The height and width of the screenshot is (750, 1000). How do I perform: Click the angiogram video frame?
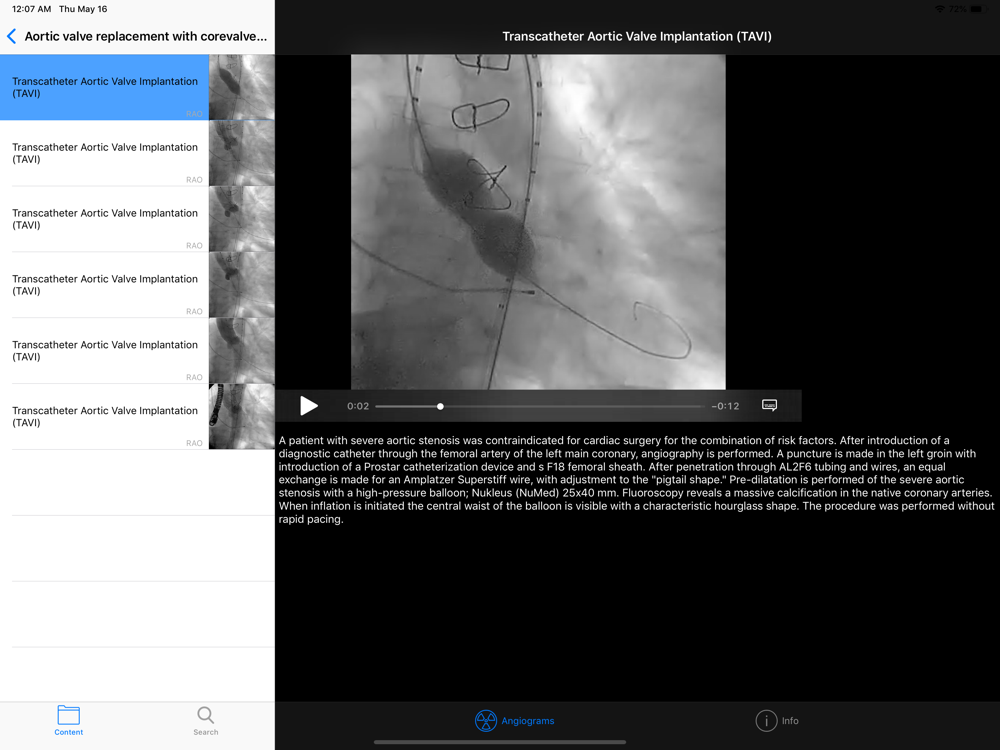538,221
